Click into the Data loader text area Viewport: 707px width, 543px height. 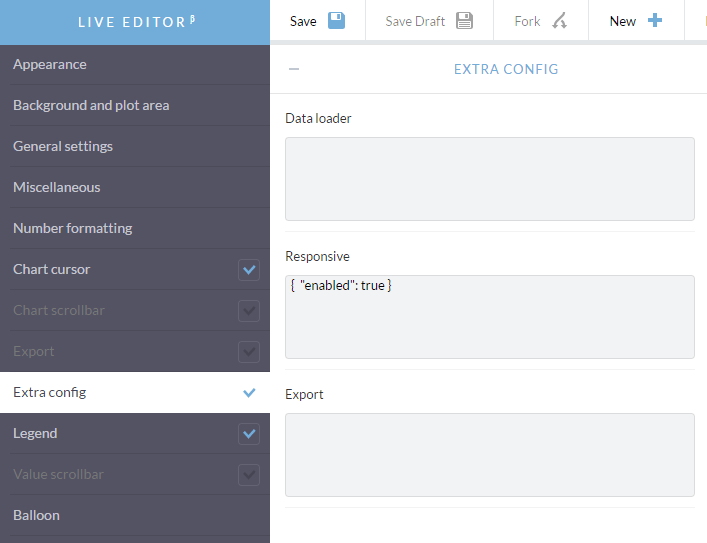[489, 179]
